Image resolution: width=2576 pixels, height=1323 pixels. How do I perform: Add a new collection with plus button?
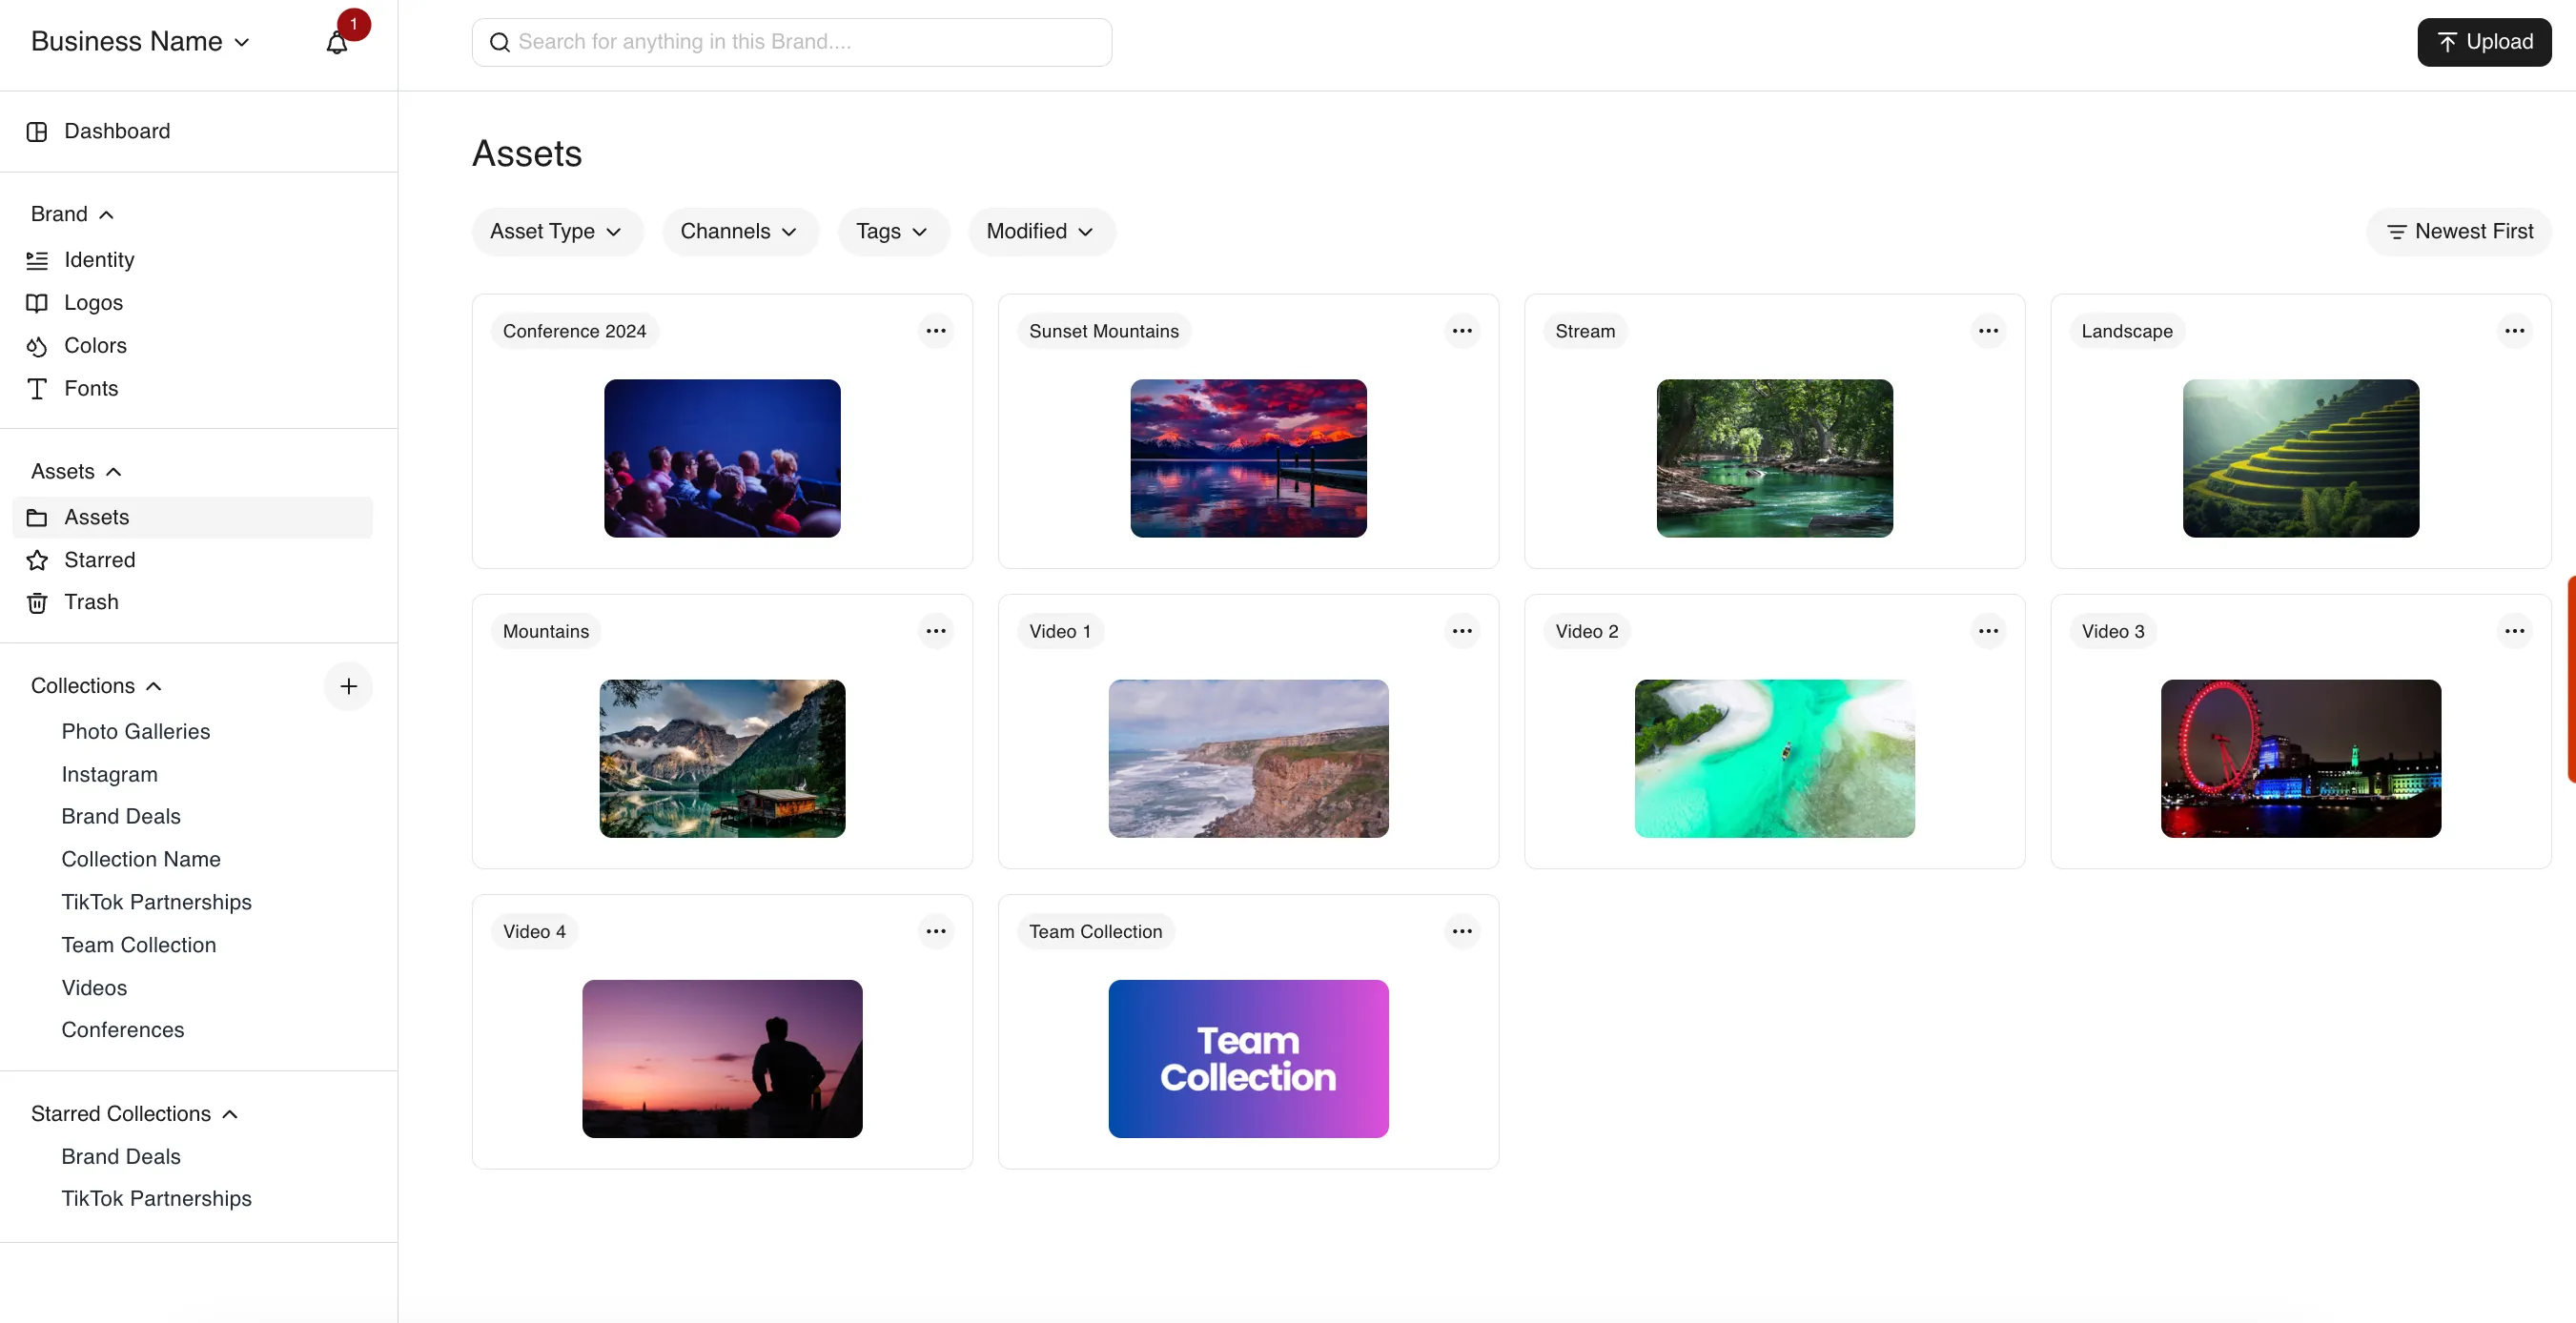click(x=348, y=686)
